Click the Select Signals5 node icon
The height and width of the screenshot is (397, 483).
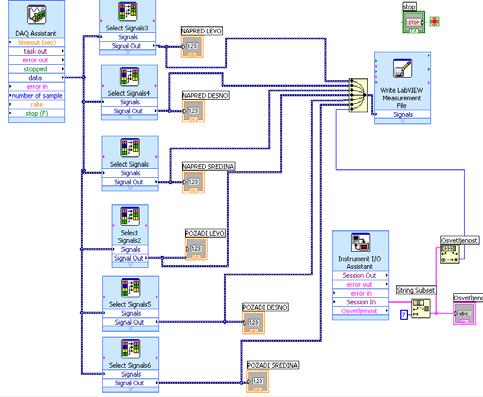[130, 288]
